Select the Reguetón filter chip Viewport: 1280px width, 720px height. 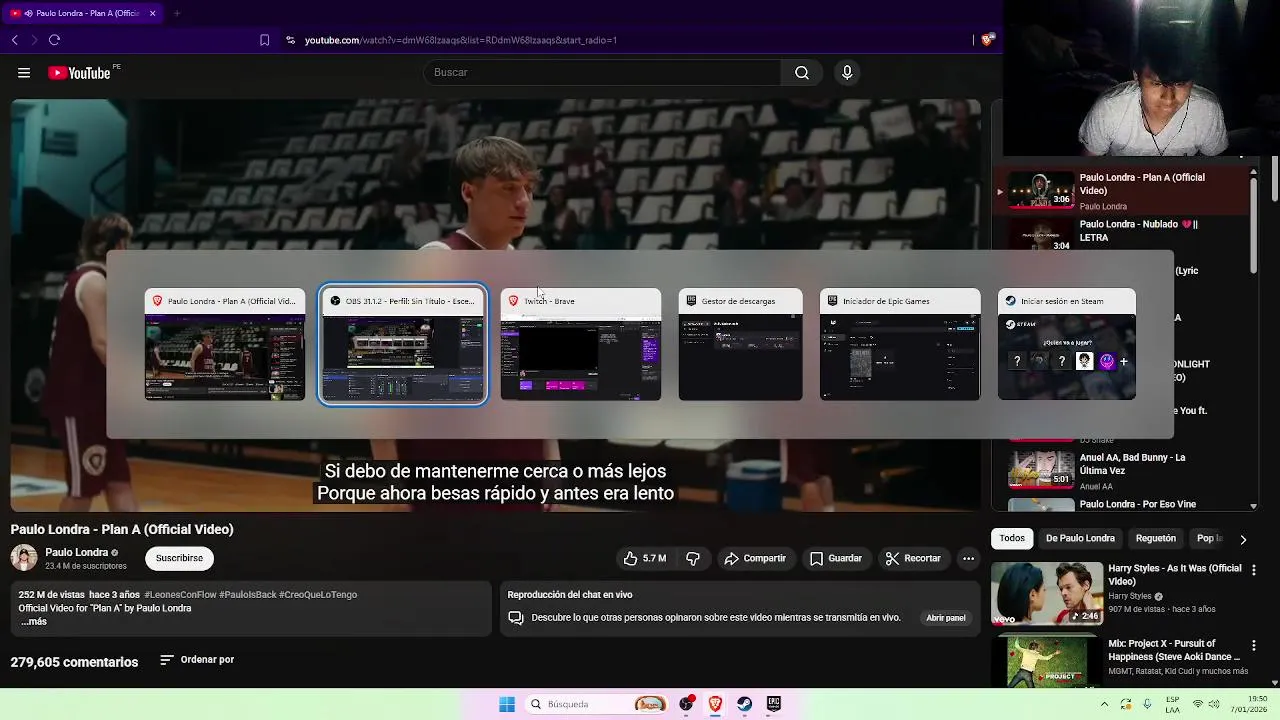1156,538
